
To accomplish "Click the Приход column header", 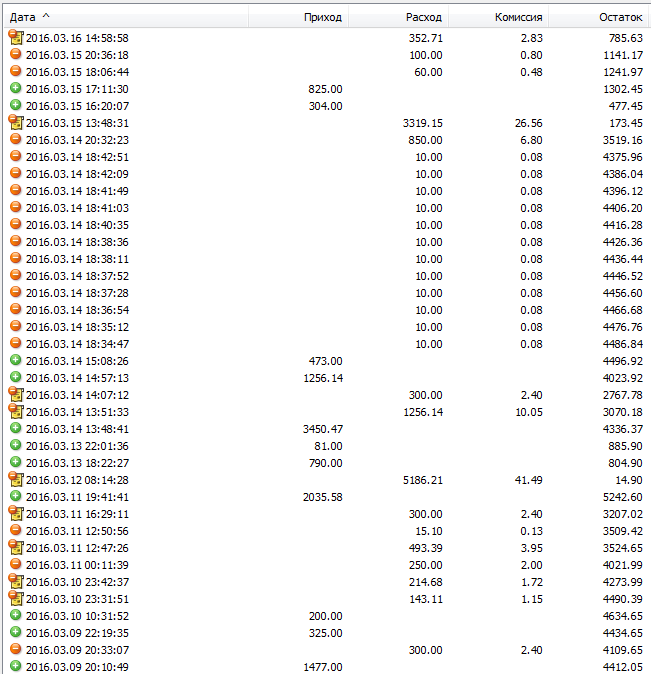I will coord(298,17).
